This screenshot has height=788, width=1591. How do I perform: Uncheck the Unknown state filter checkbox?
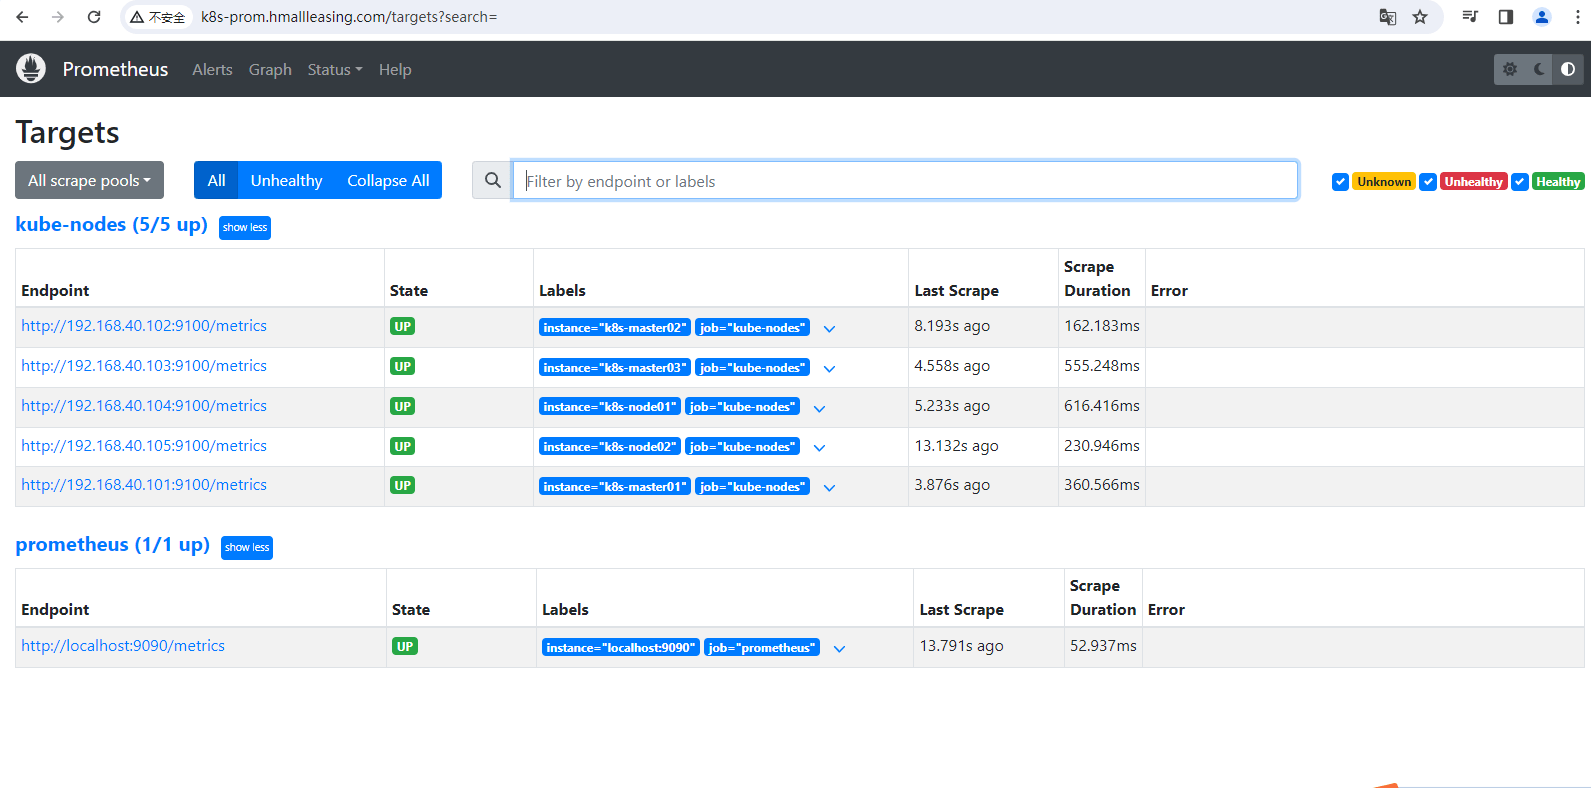pos(1340,182)
